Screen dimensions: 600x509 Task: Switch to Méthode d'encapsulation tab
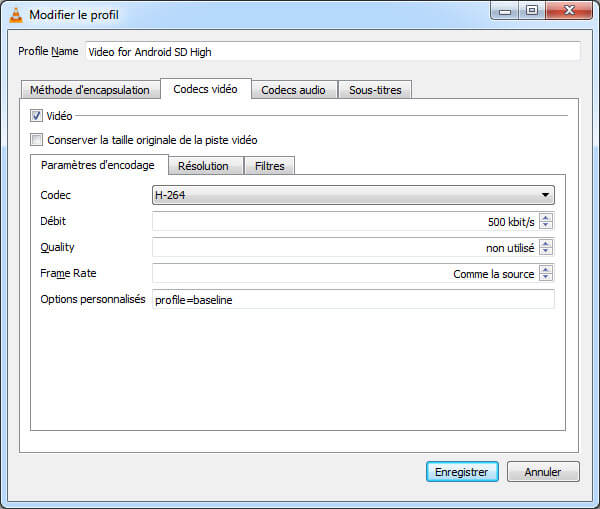pyautogui.click(x=89, y=90)
